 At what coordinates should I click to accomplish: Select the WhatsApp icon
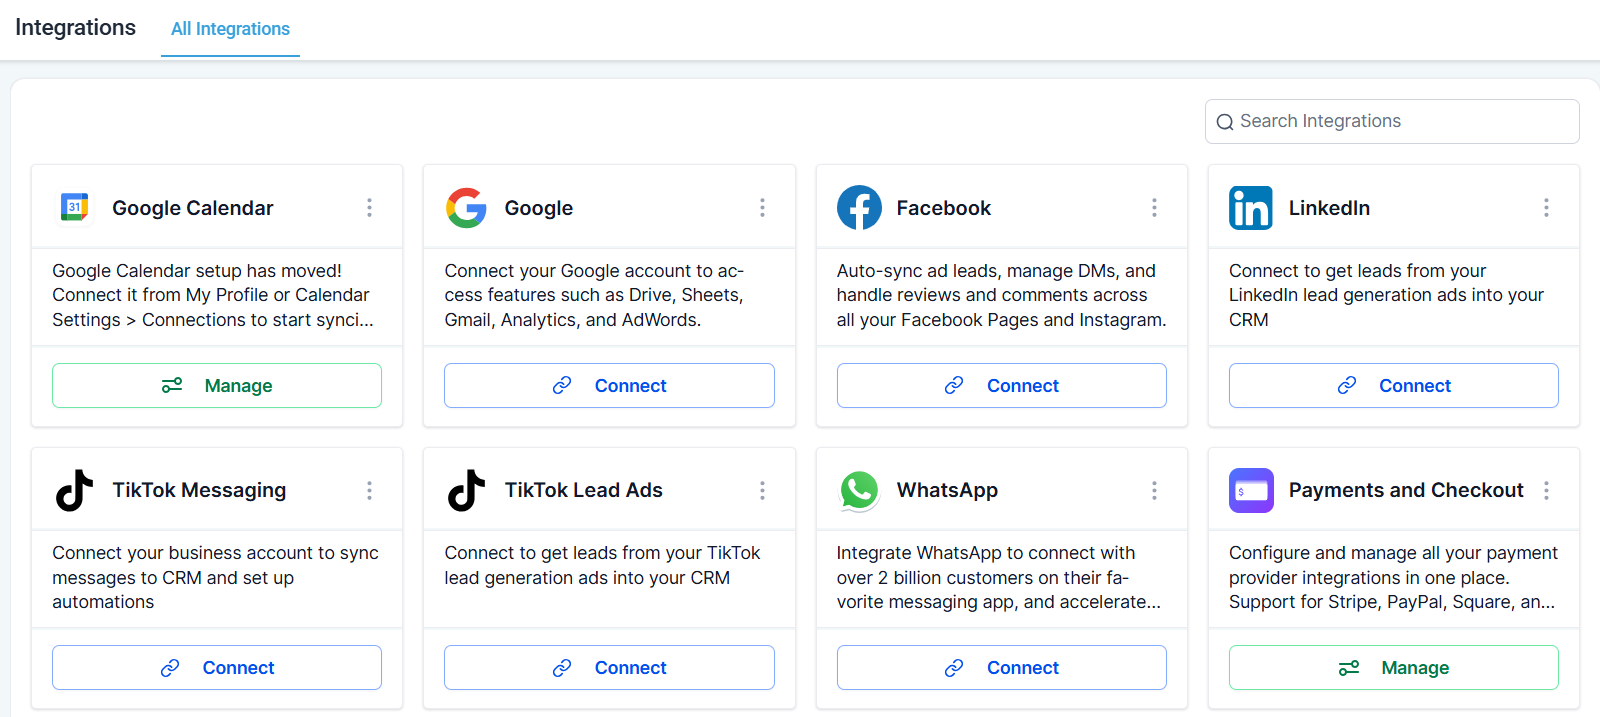858,489
